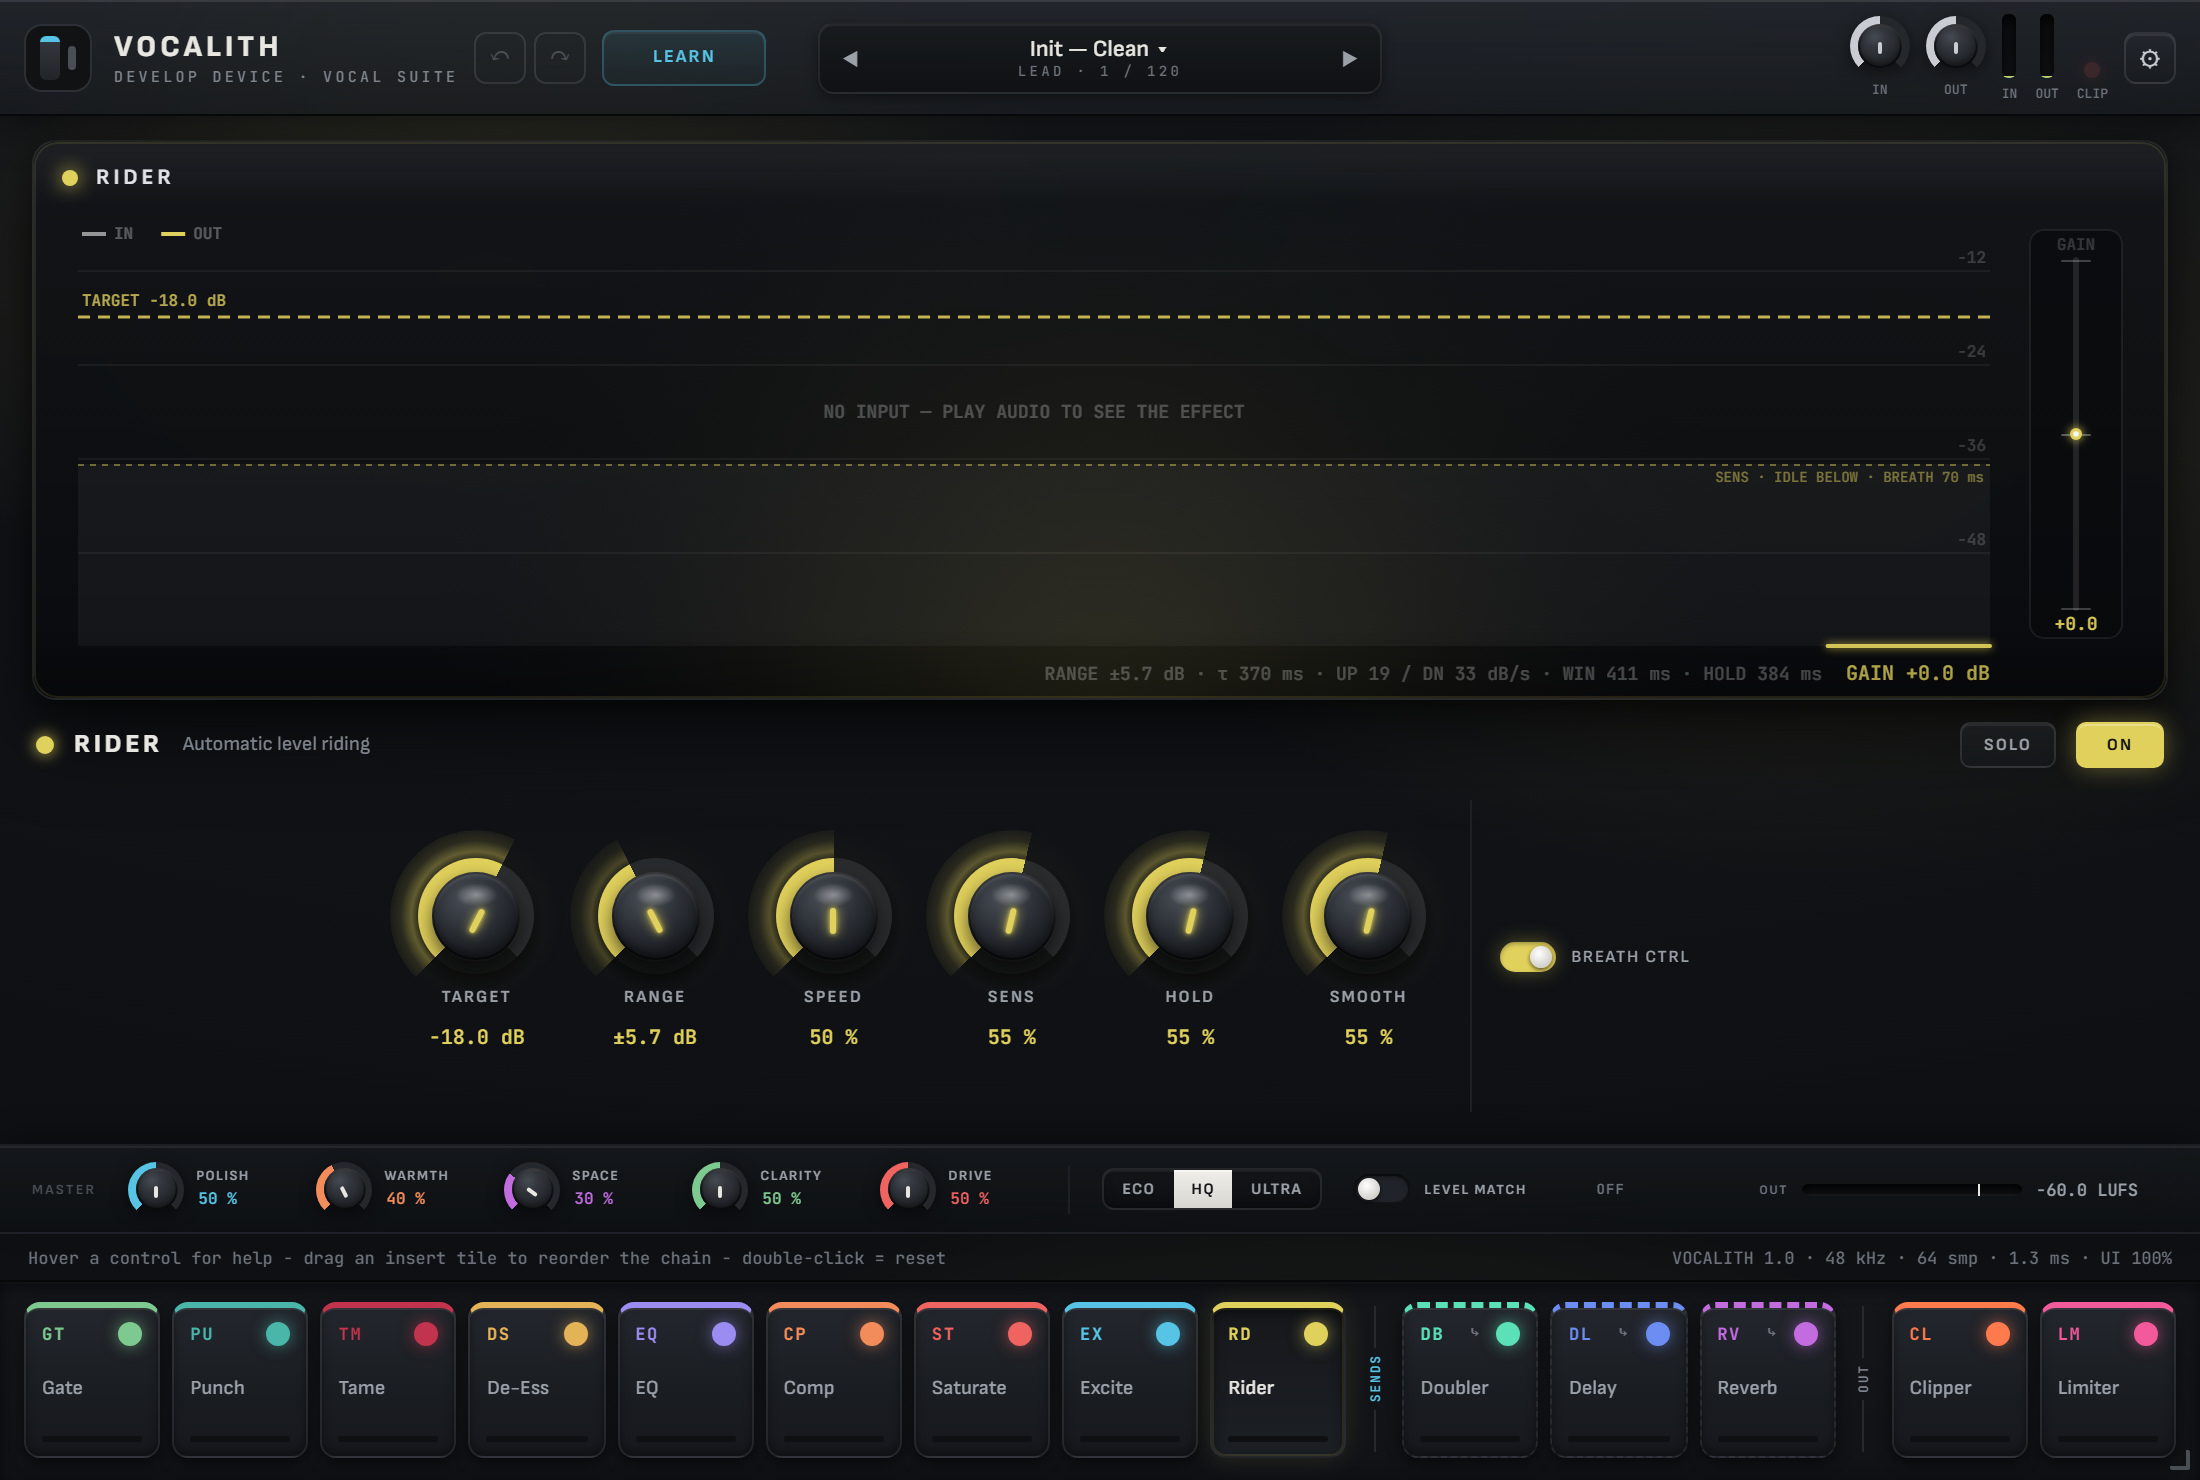
Task: Toggle the Rider tile power dot
Action: (1316, 1334)
